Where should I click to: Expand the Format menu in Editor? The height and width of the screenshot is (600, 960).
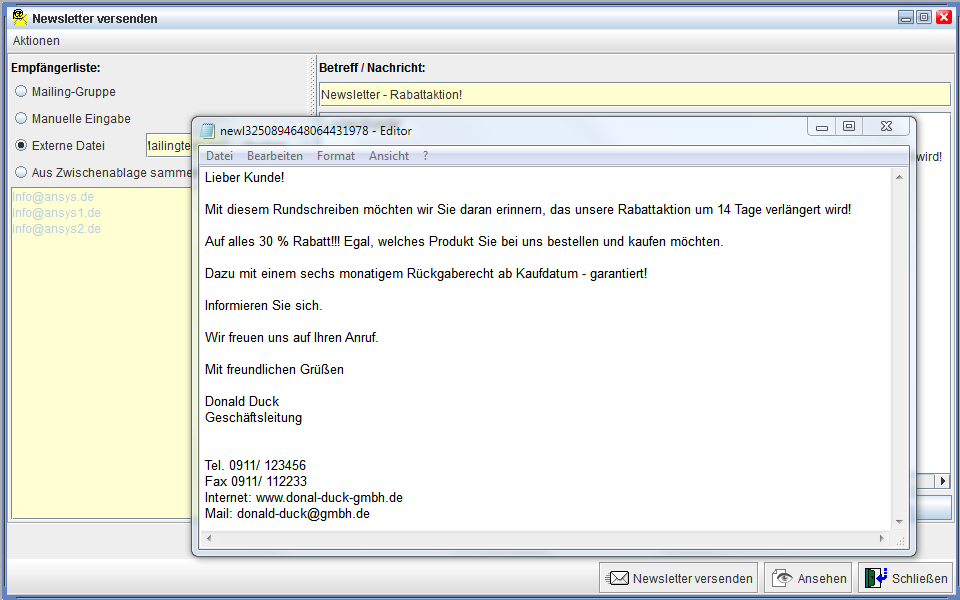click(336, 156)
